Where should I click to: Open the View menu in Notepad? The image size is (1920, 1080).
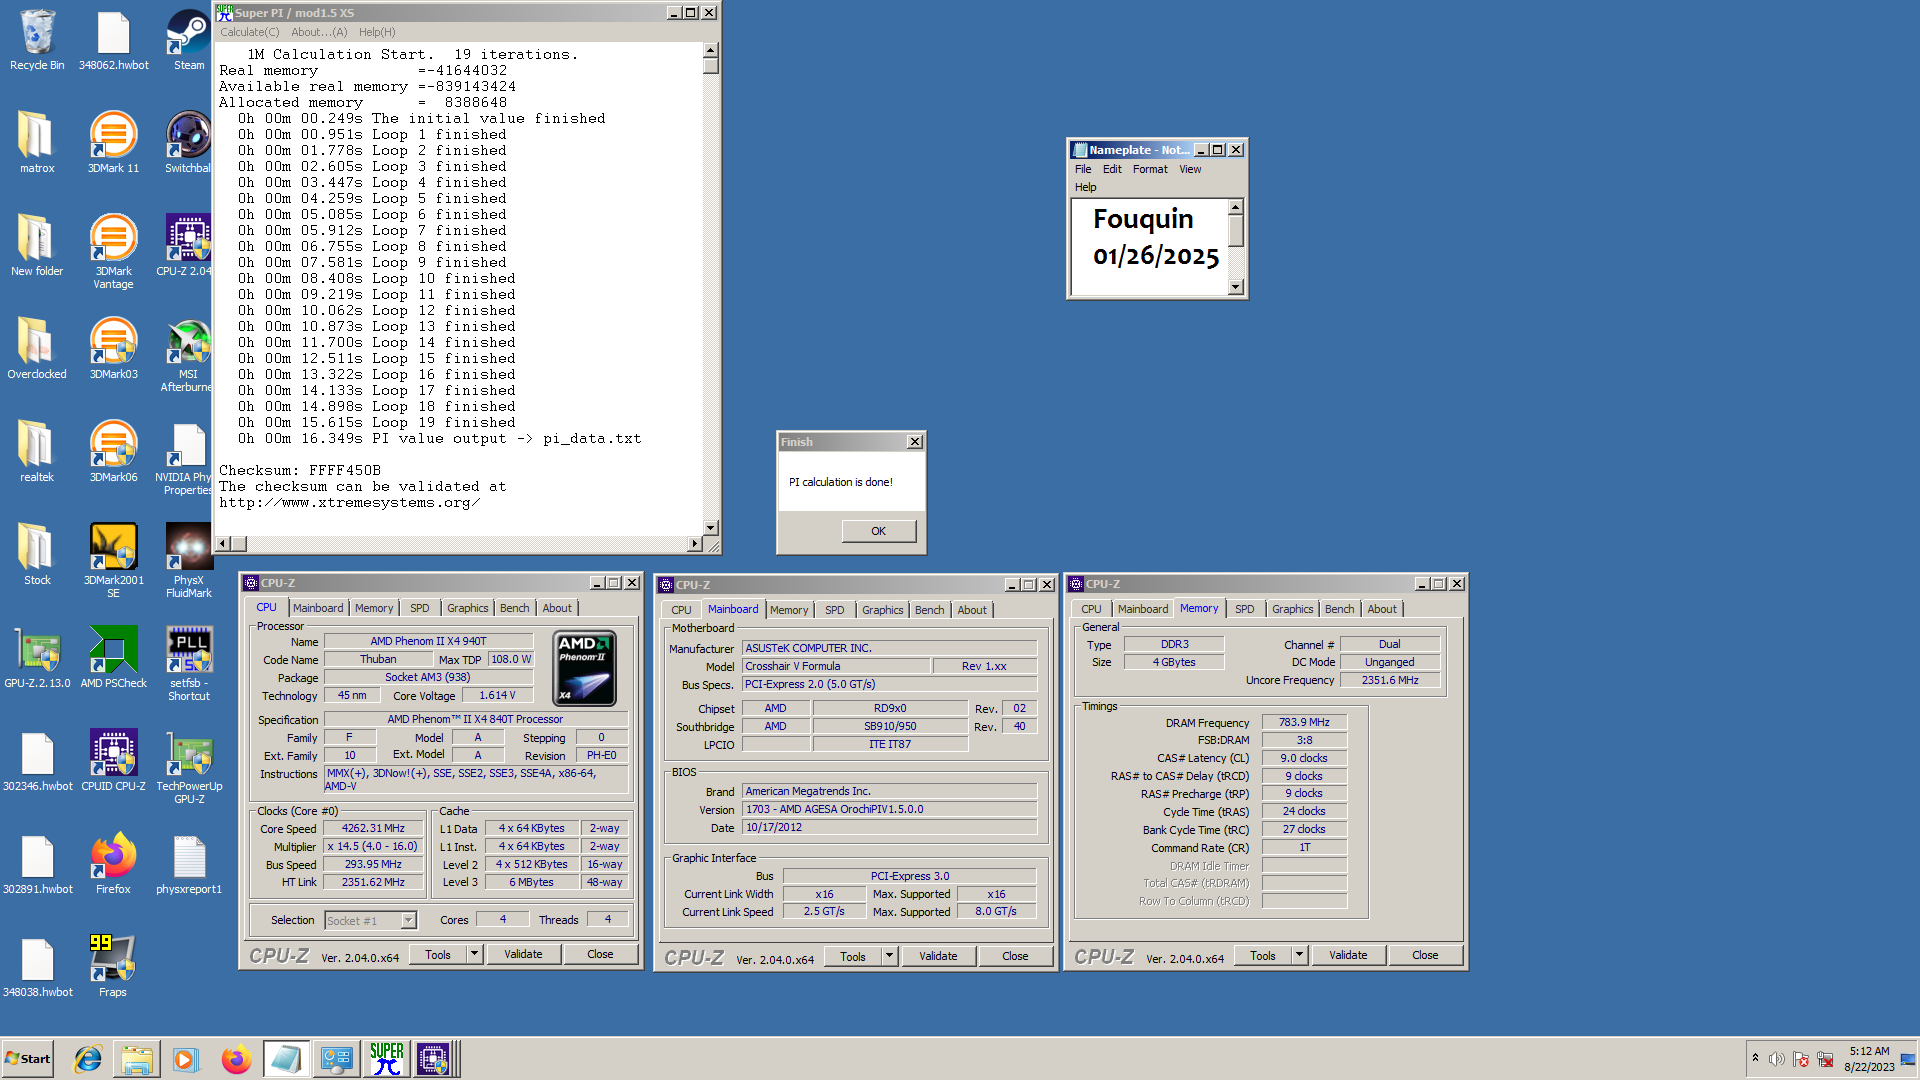1190,169
